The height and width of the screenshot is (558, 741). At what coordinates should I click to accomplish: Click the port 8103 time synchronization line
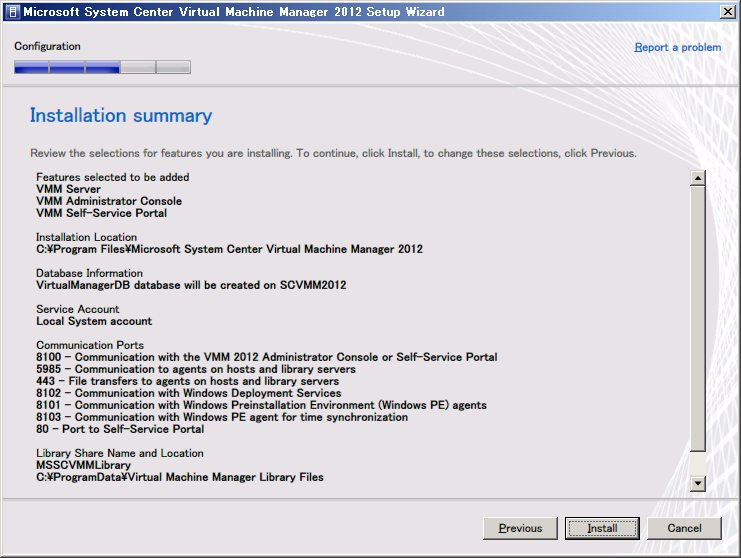coord(222,417)
